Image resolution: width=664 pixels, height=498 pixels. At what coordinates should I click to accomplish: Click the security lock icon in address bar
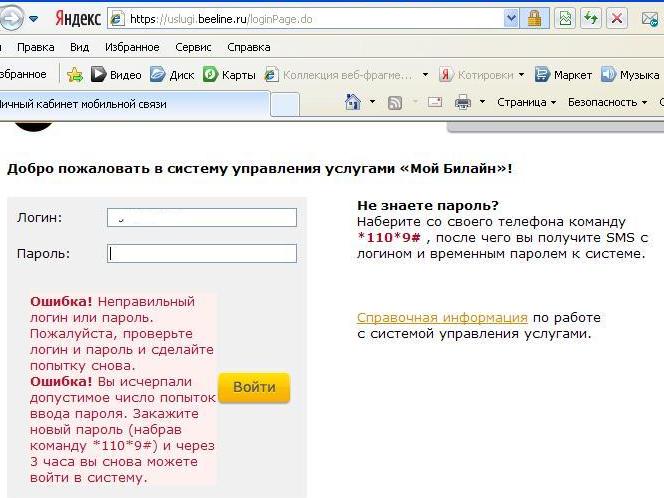pyautogui.click(x=535, y=18)
